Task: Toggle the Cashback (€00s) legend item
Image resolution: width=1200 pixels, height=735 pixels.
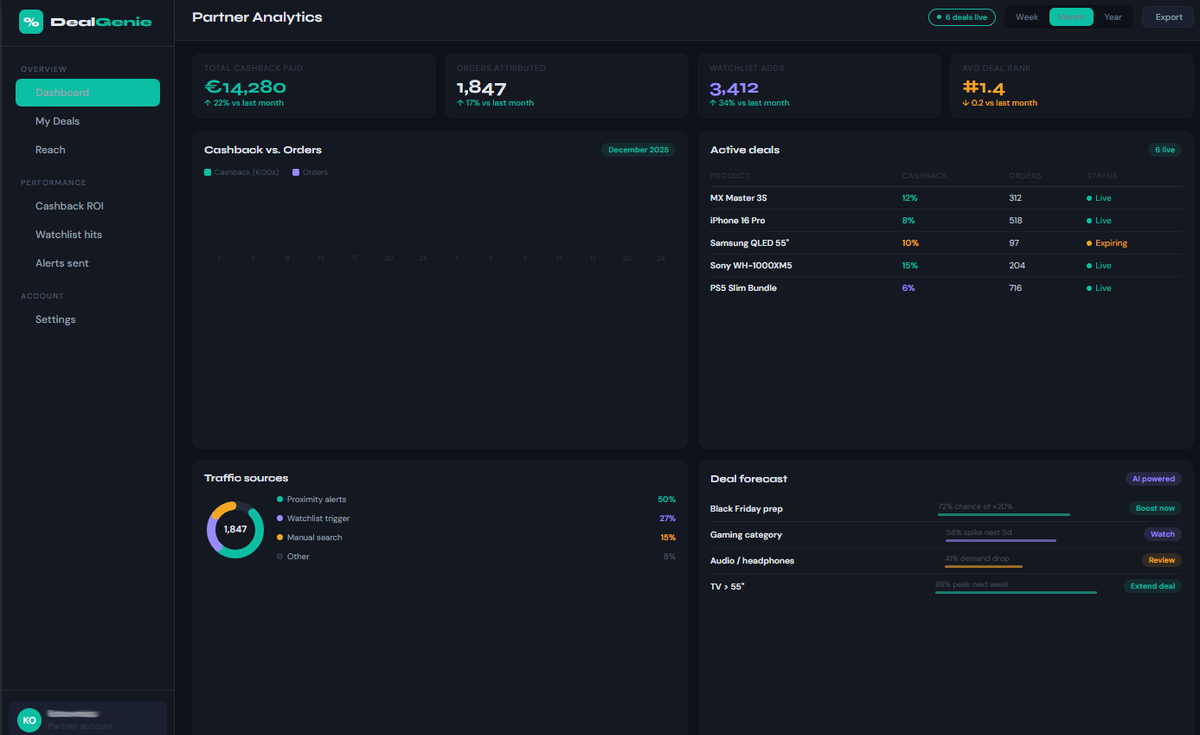Action: tap(241, 172)
